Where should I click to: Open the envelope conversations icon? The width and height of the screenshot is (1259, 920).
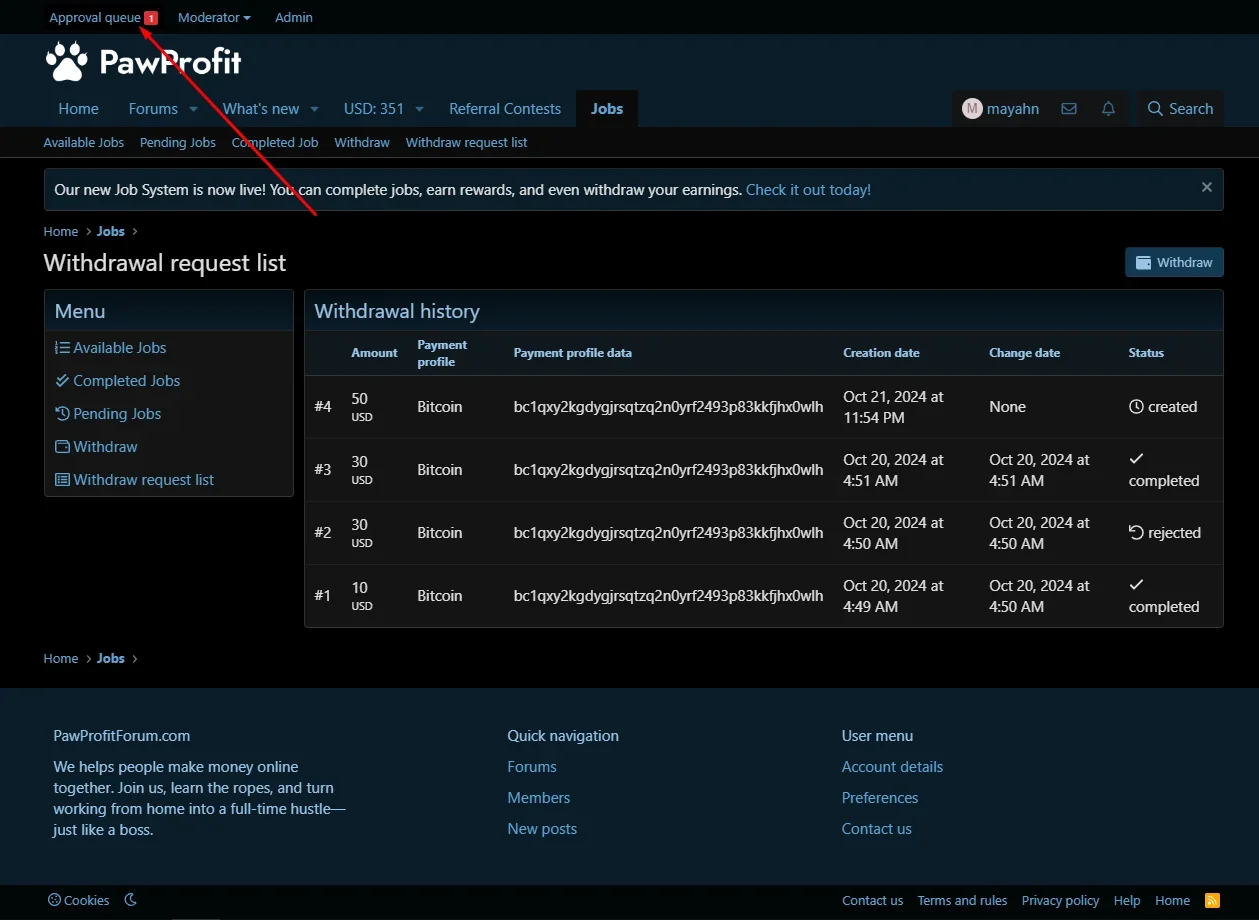1069,109
